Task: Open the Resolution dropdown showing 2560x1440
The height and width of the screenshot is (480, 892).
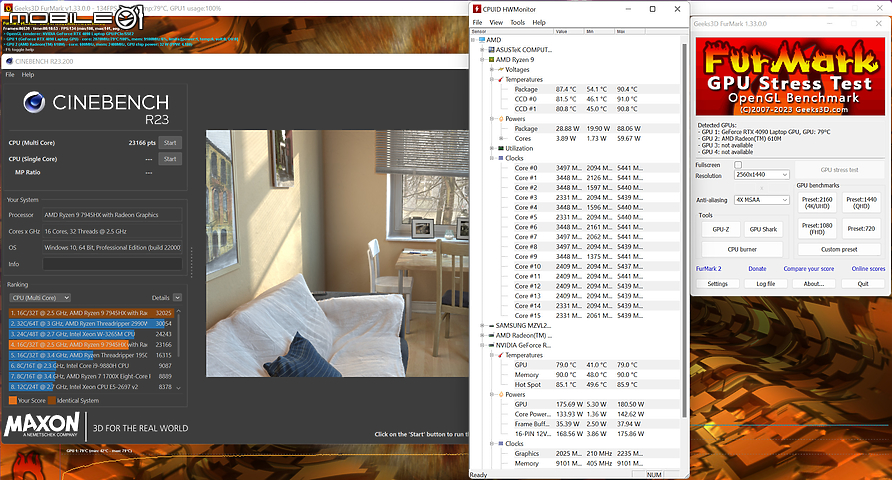Action: click(761, 175)
